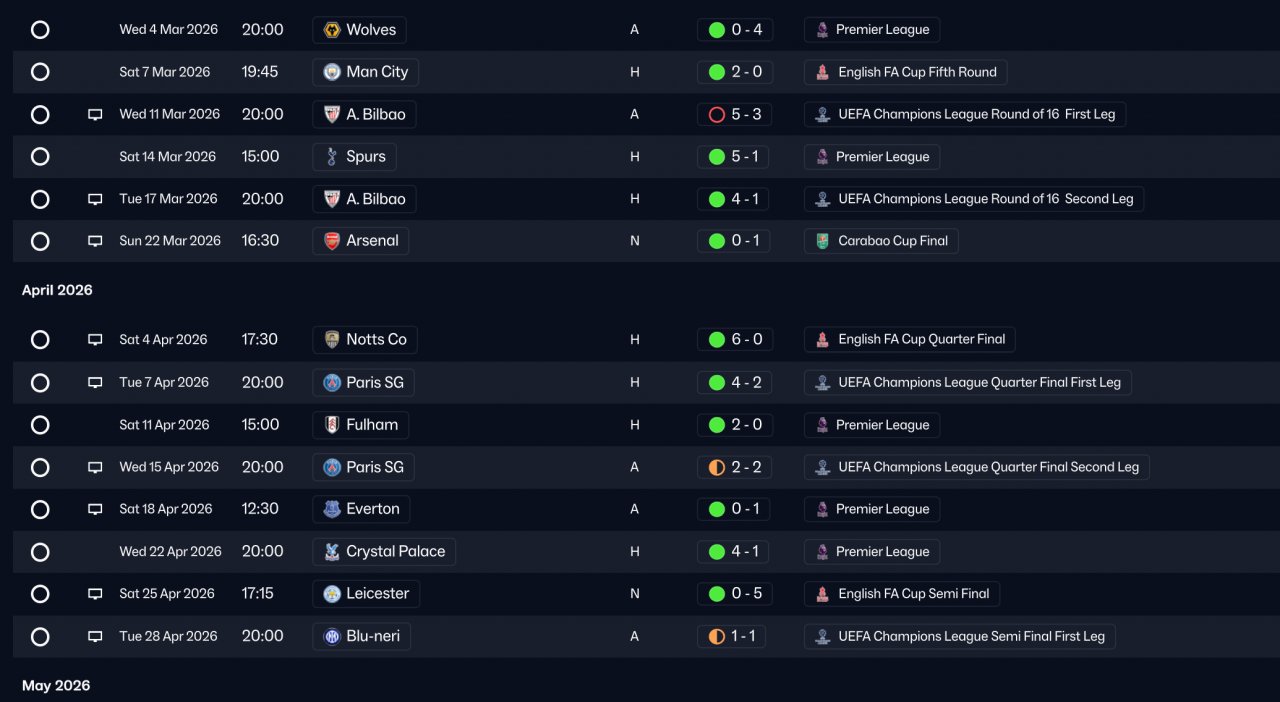Screen dimensions: 1280x702
Task: Open the Fulham team button
Action: click(x=360, y=425)
